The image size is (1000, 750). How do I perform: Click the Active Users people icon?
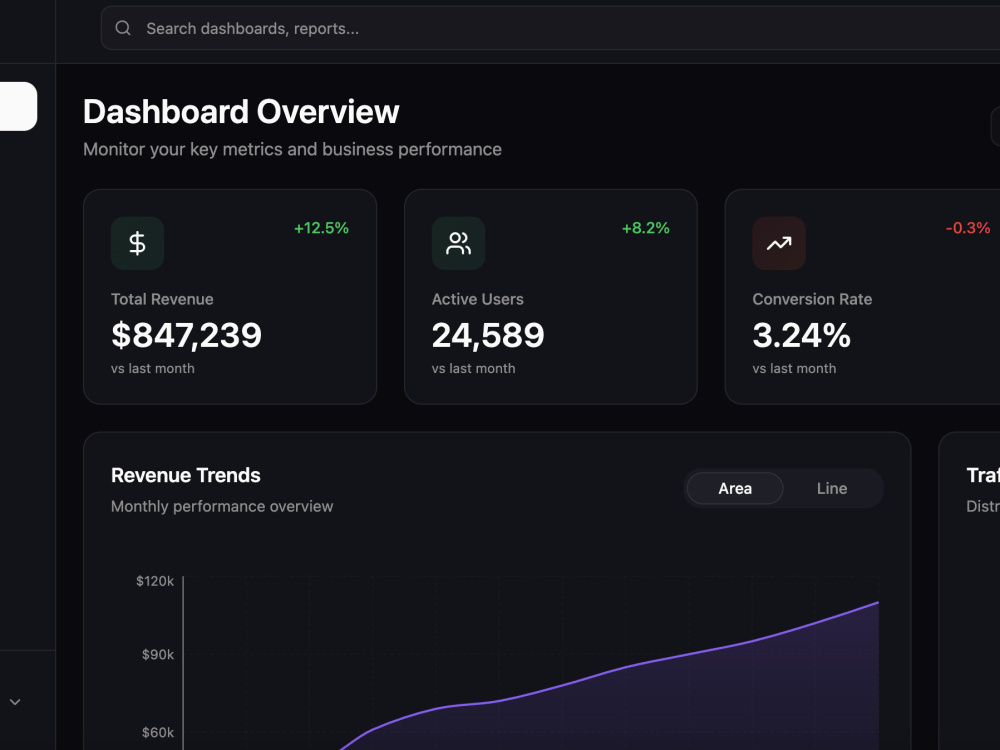click(x=458, y=243)
